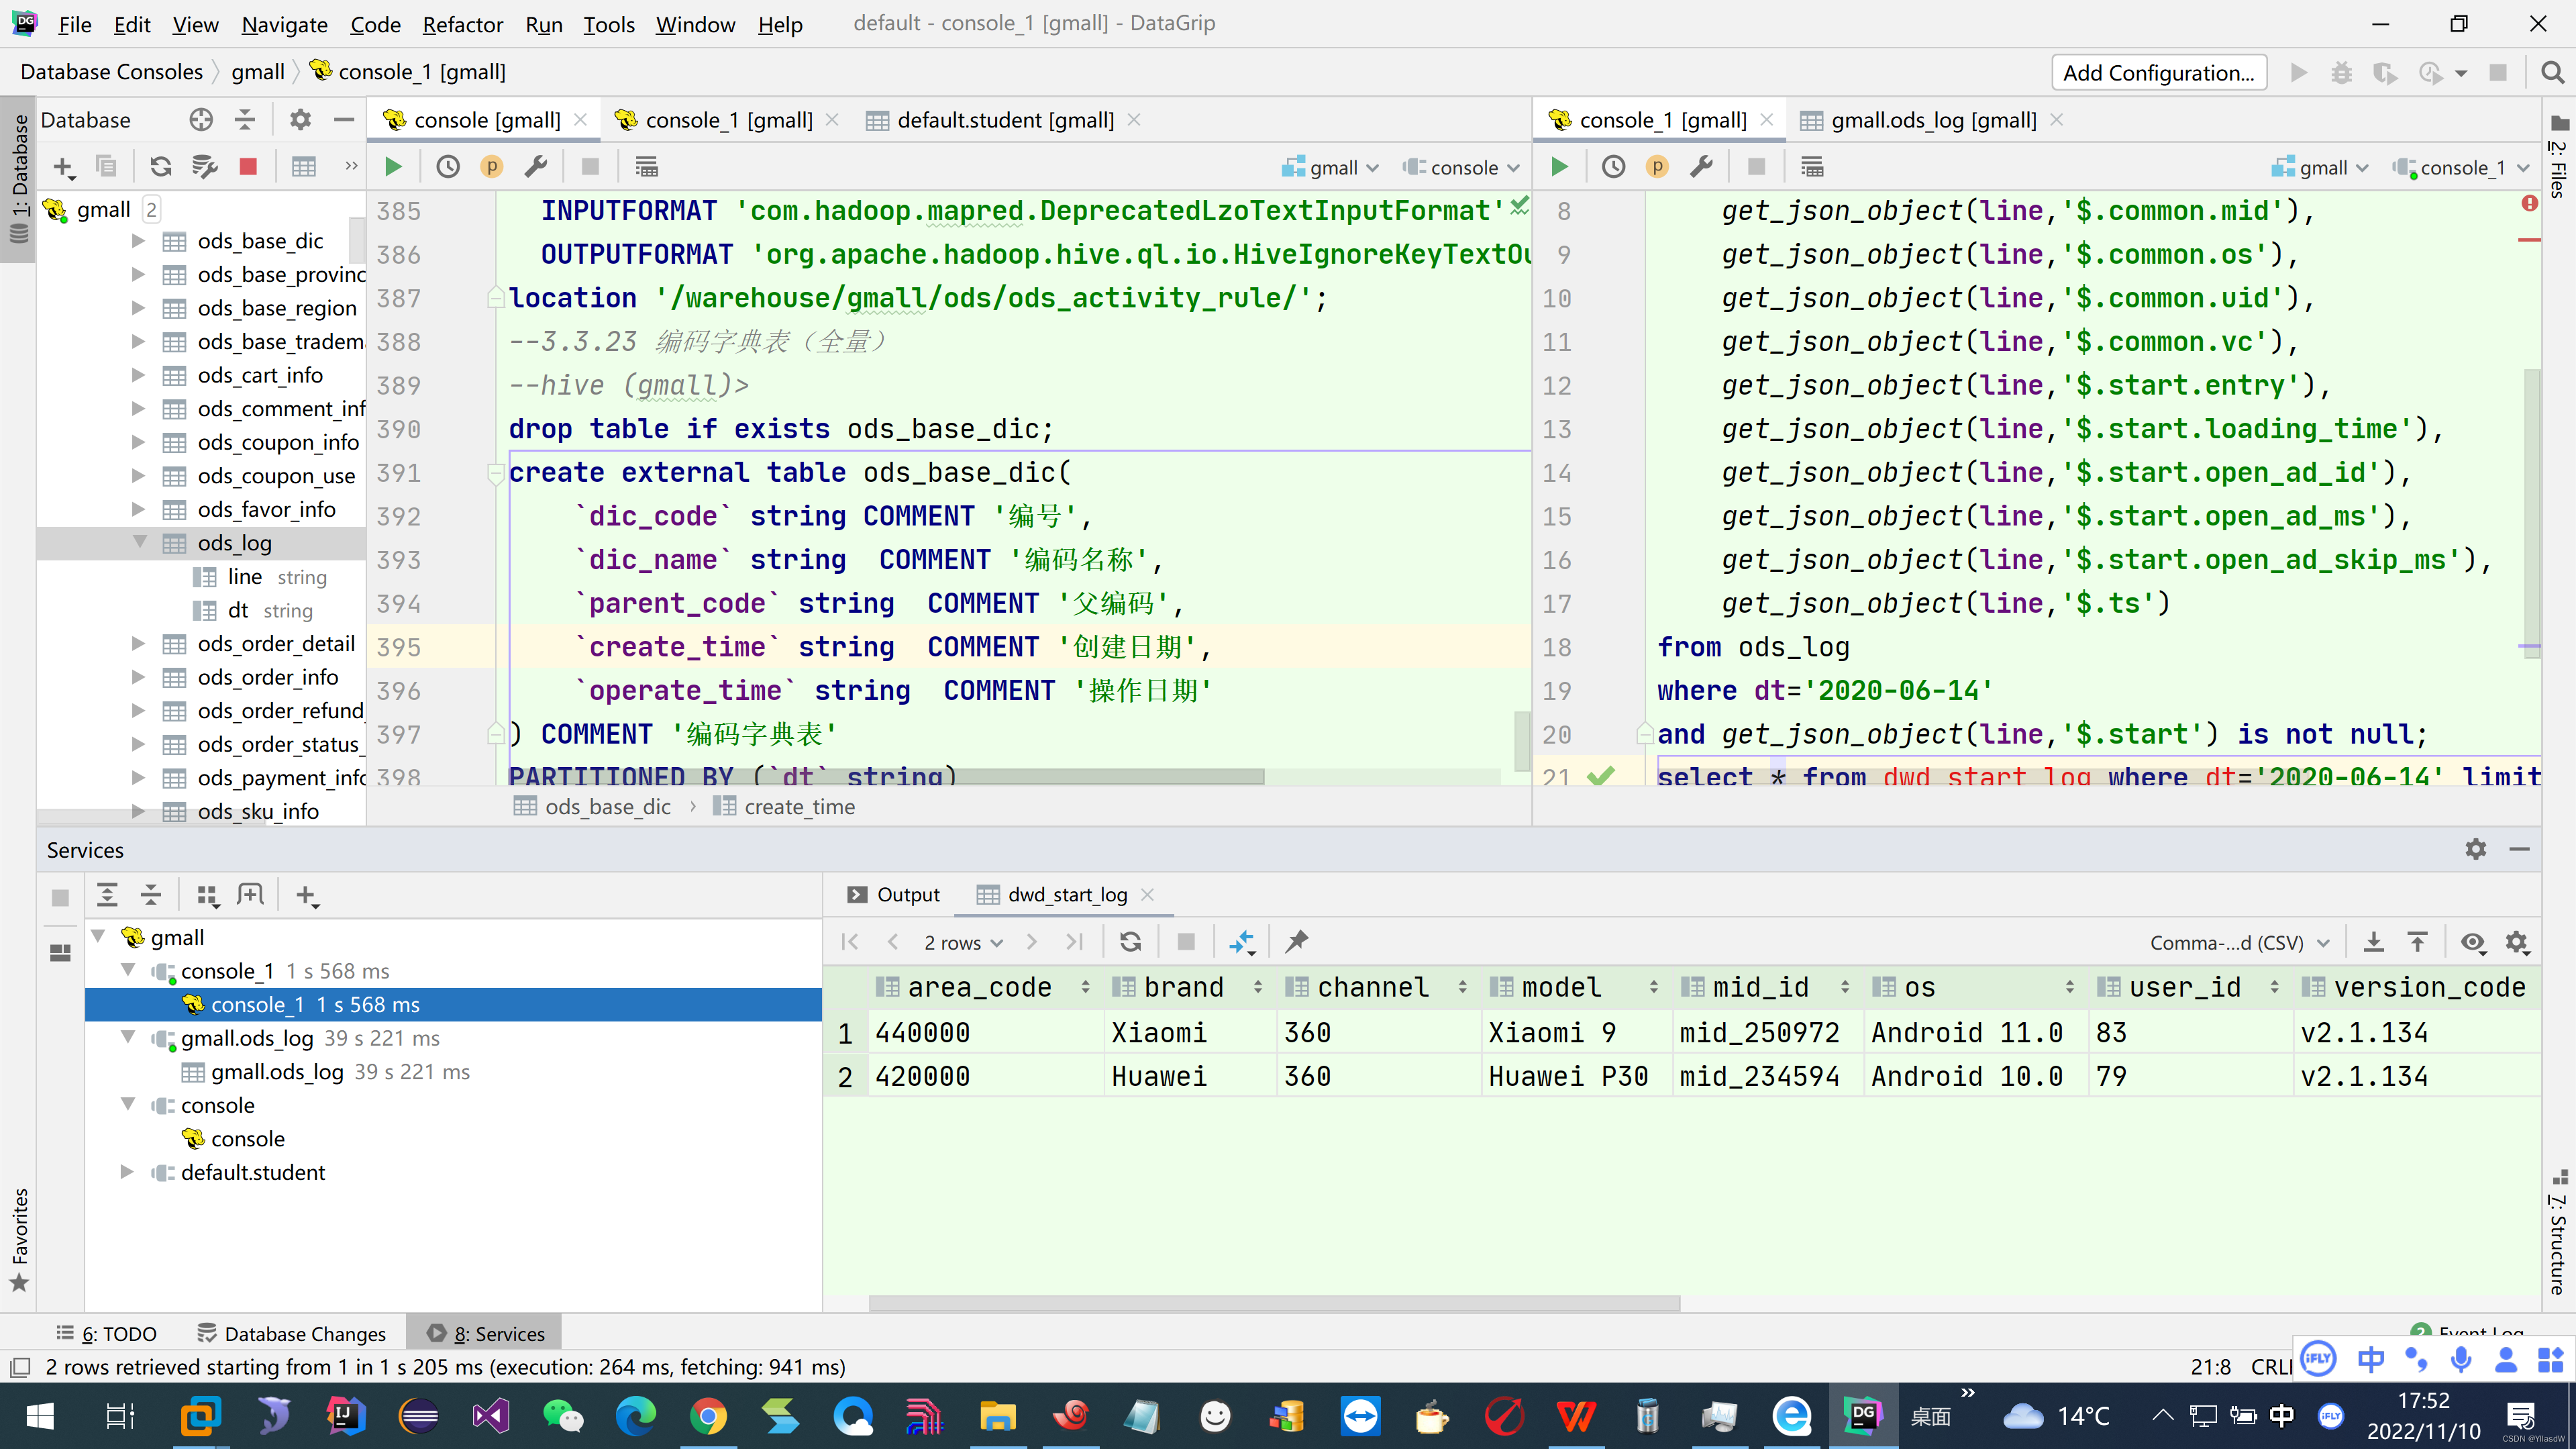Viewport: 2576px width, 1449px height.
Task: Click the Add Configuration button
Action: [x=2158, y=72]
